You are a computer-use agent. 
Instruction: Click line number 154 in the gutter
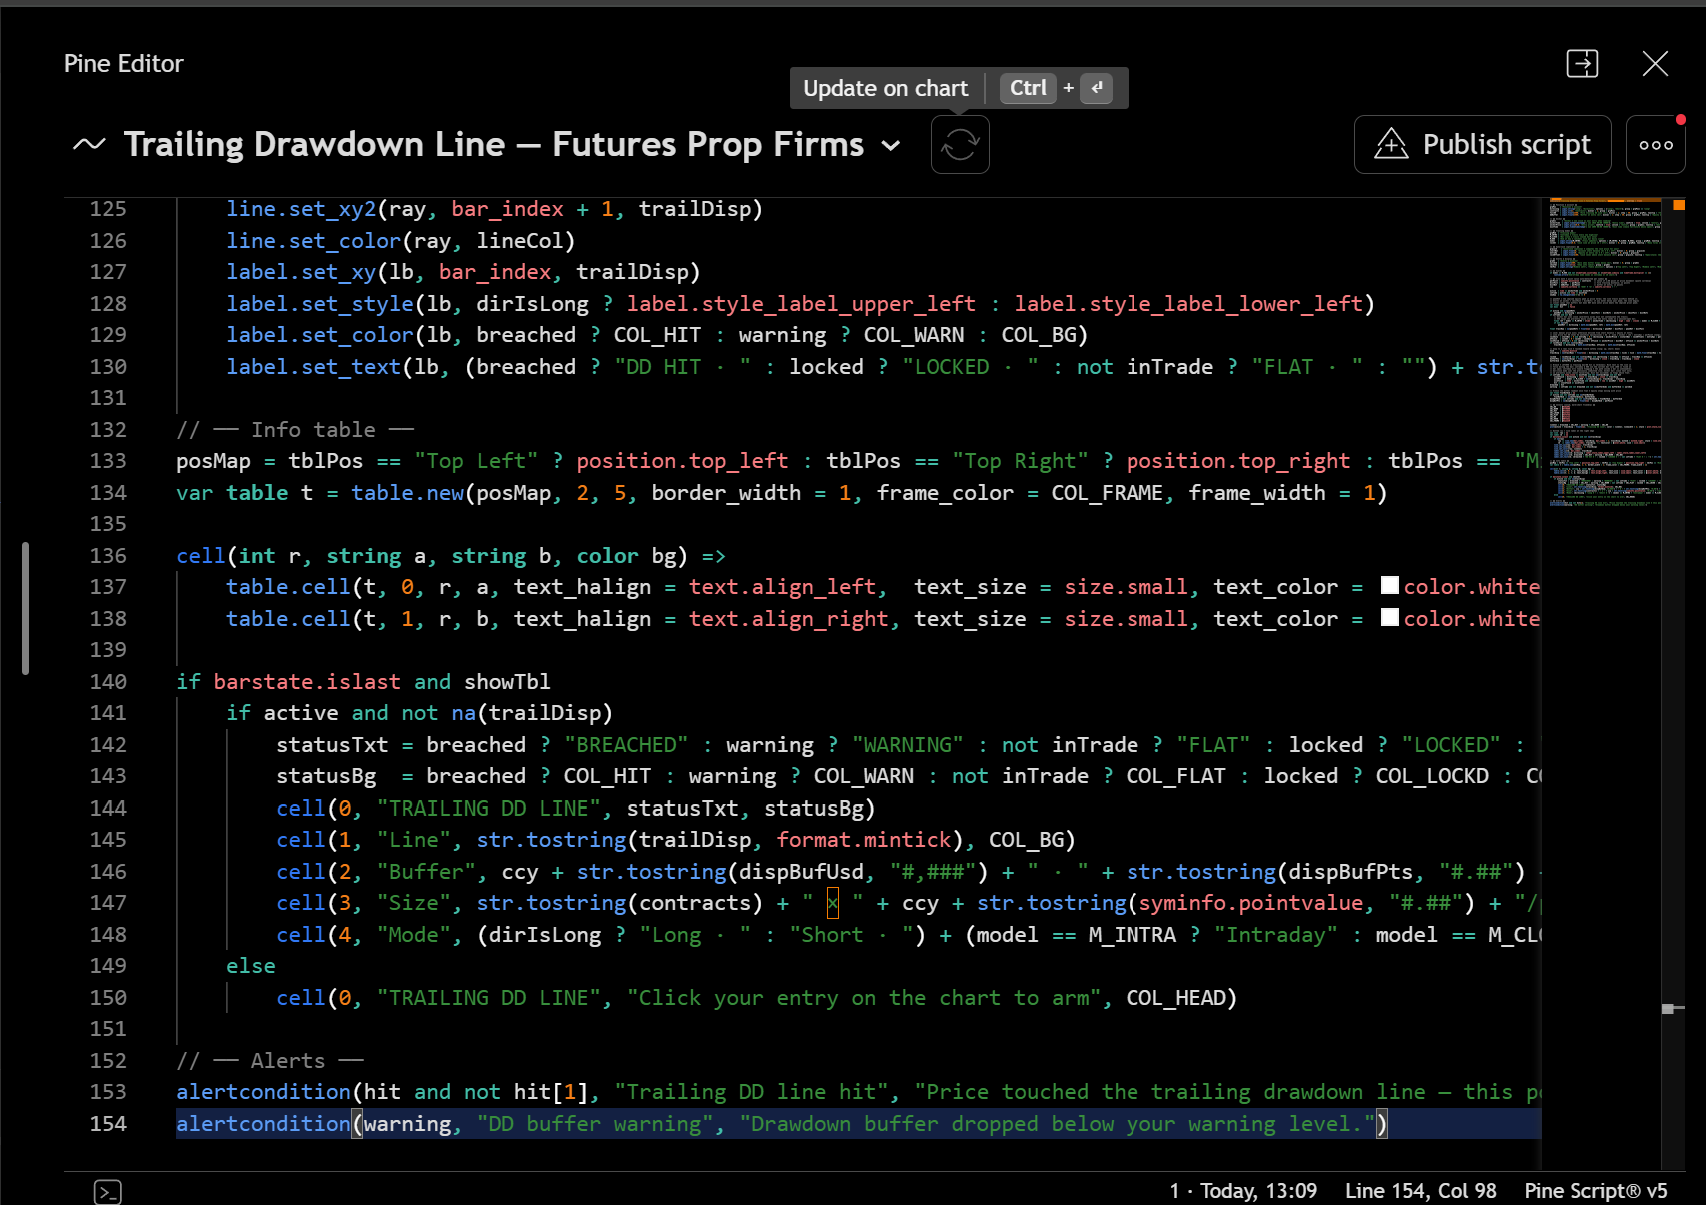pyautogui.click(x=108, y=1124)
